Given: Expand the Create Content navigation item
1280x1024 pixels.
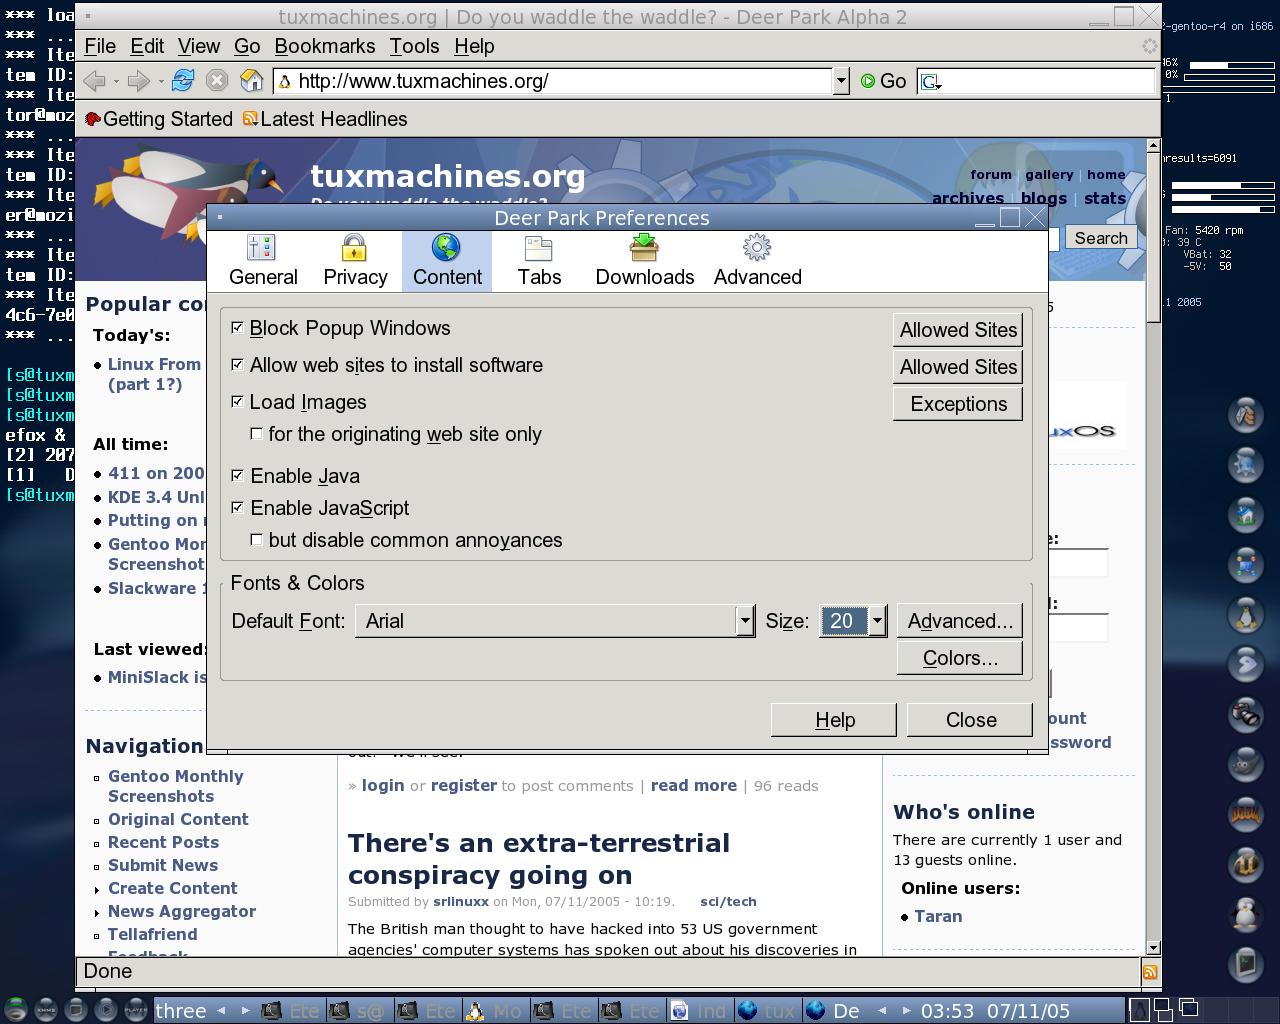Looking at the screenshot, I should [172, 888].
